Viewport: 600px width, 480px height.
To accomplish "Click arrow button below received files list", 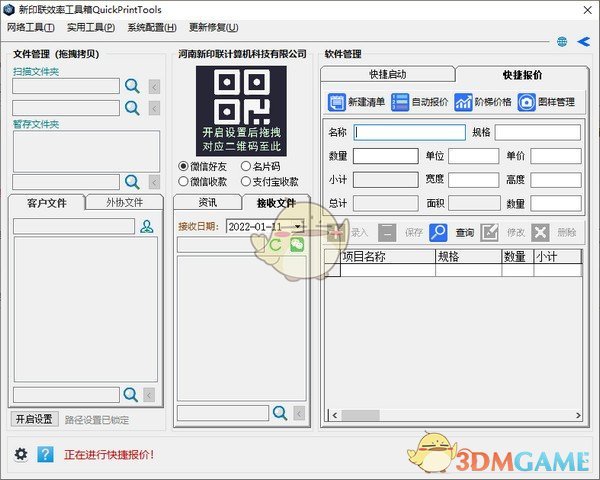I will pyautogui.click(x=299, y=413).
